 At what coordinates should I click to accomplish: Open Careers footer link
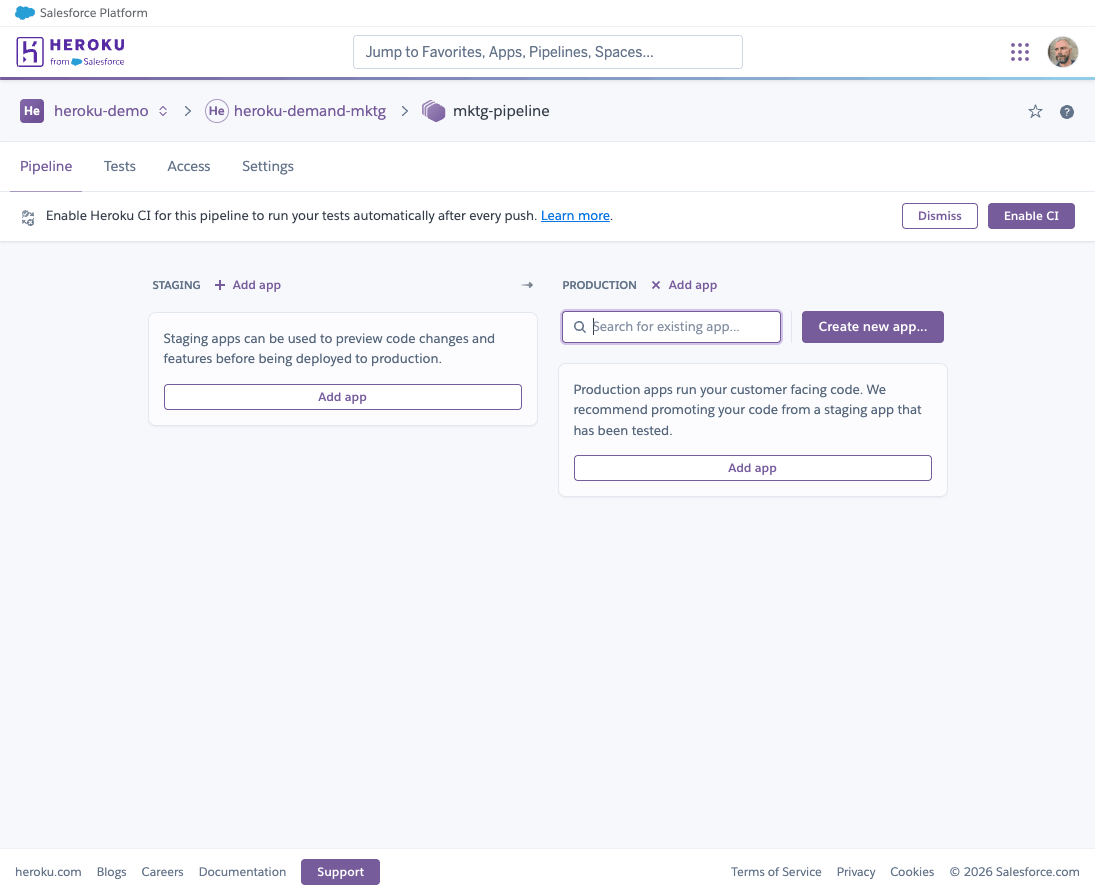(162, 872)
